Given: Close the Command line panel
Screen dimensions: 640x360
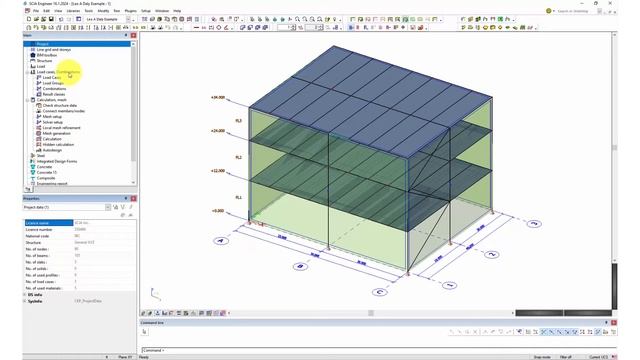Looking at the screenshot, I should 614,322.
